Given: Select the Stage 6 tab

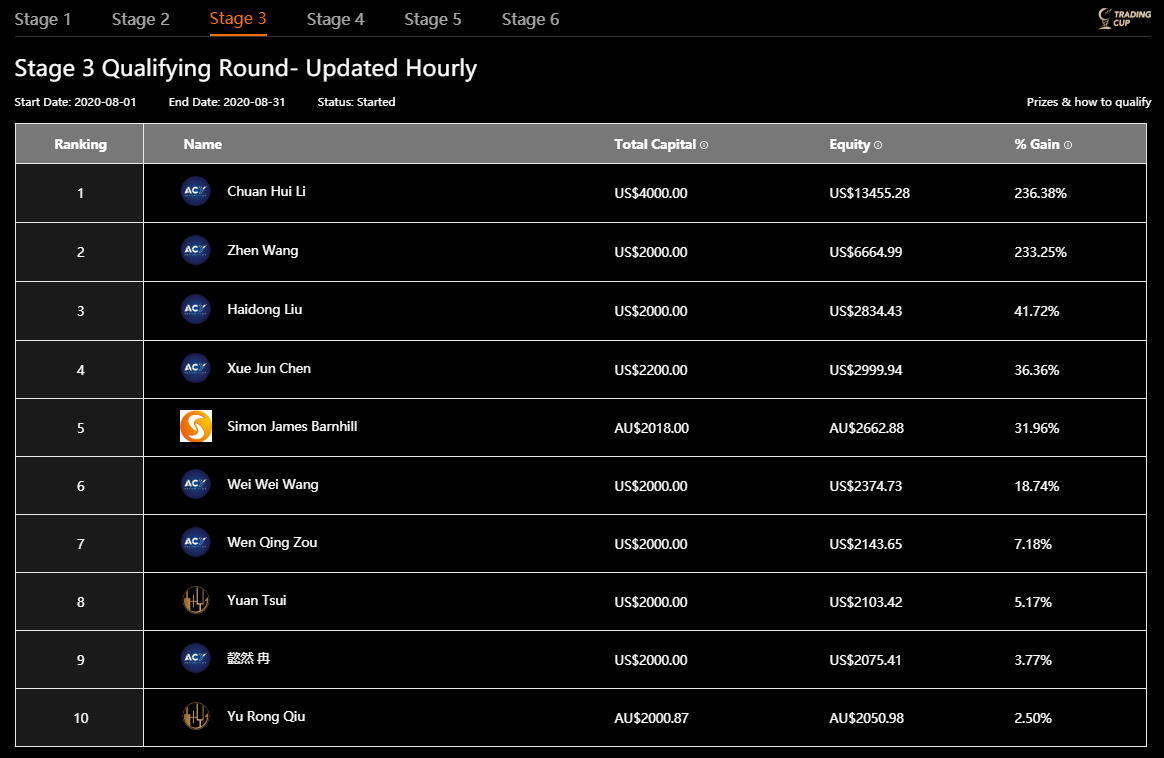Looking at the screenshot, I should (530, 18).
